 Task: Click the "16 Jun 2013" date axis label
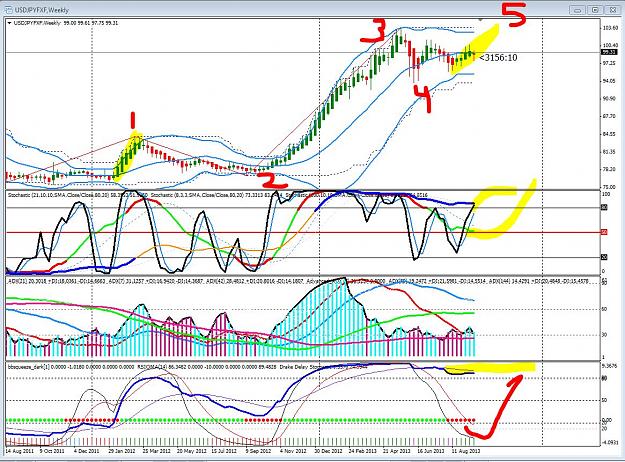[431, 451]
